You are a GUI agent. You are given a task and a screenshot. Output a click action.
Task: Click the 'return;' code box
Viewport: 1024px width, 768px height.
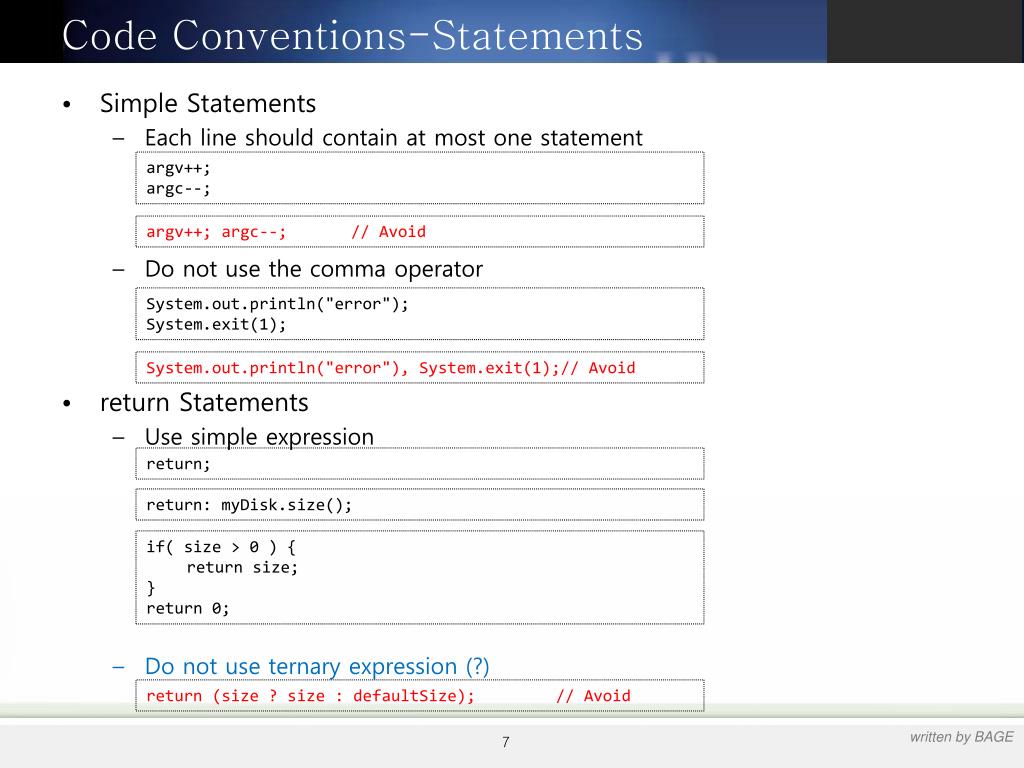(x=419, y=464)
